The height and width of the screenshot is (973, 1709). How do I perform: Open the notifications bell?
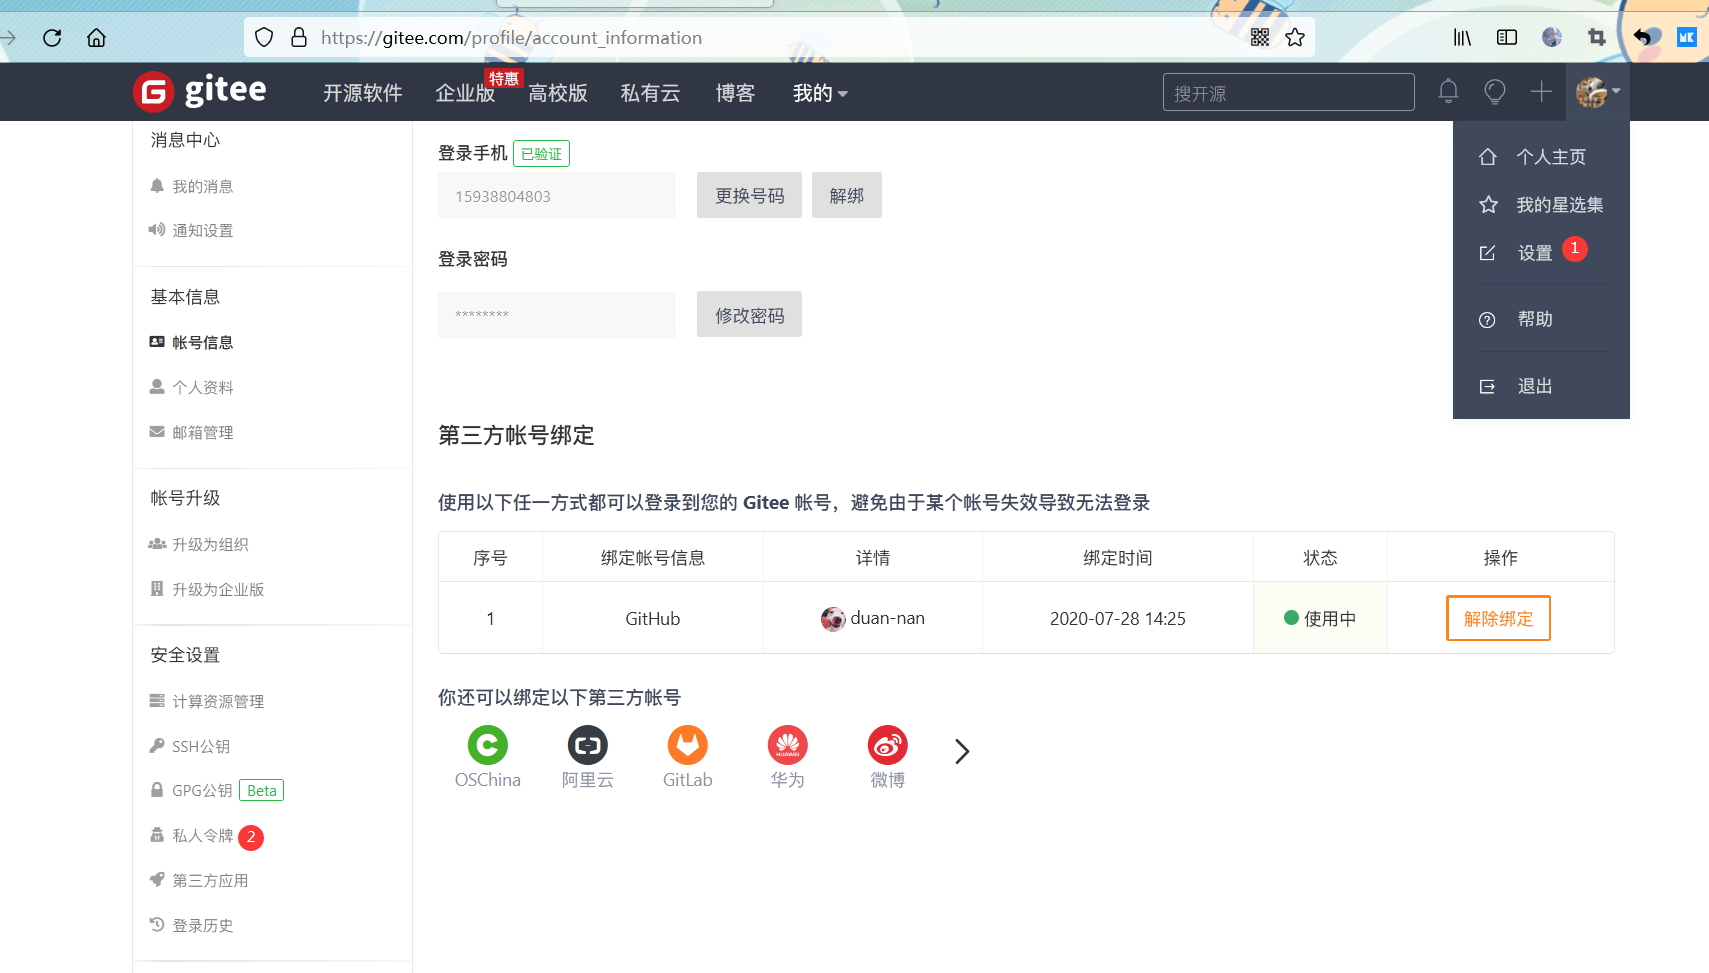(x=1447, y=91)
